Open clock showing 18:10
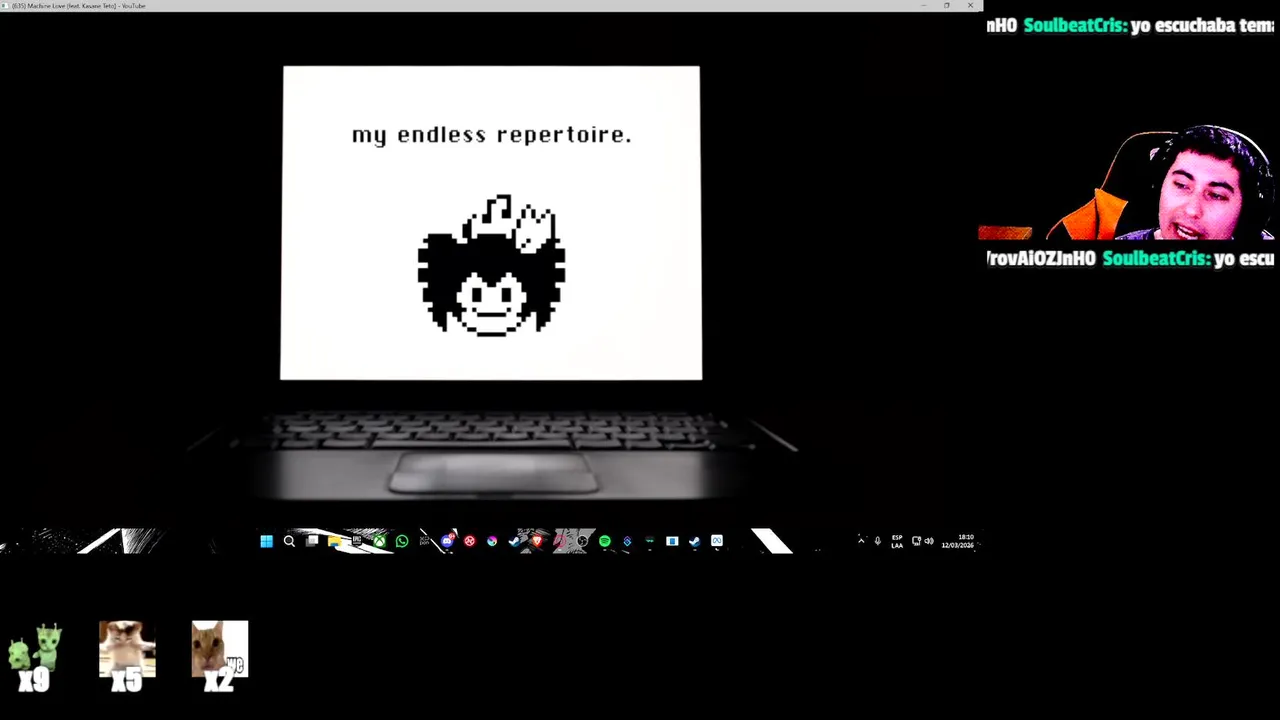Viewport: 1280px width, 720px height. 958,541
